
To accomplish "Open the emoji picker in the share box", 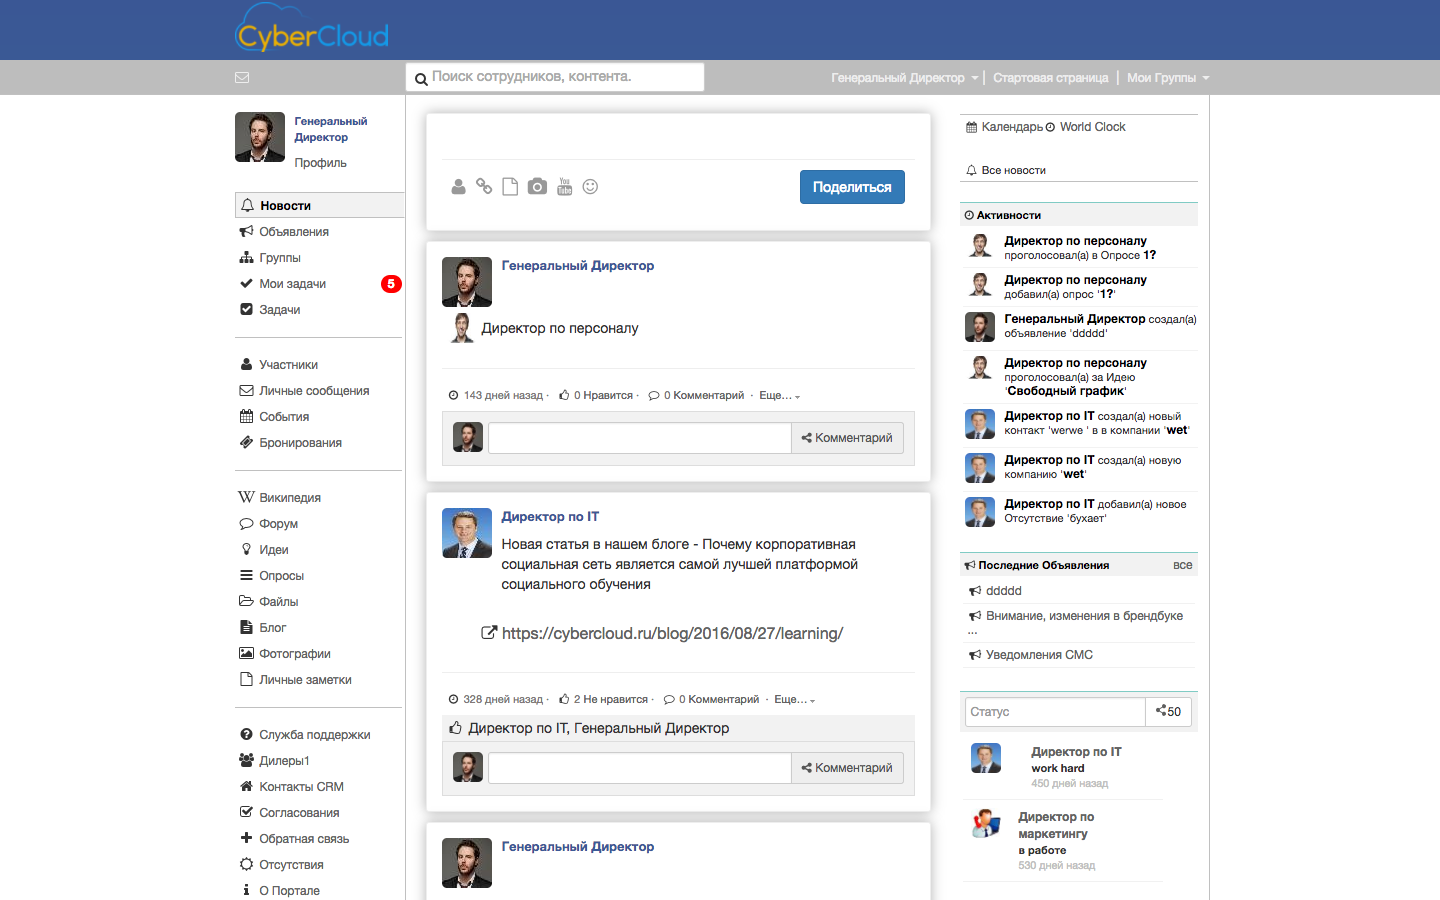I will (x=590, y=186).
